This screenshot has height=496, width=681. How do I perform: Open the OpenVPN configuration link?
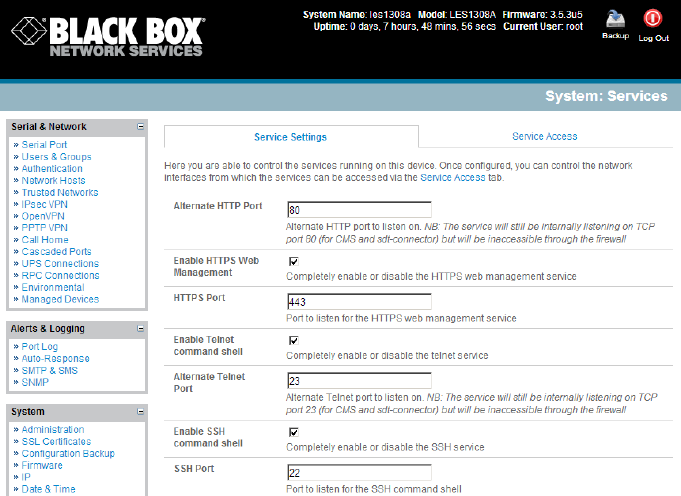42,216
